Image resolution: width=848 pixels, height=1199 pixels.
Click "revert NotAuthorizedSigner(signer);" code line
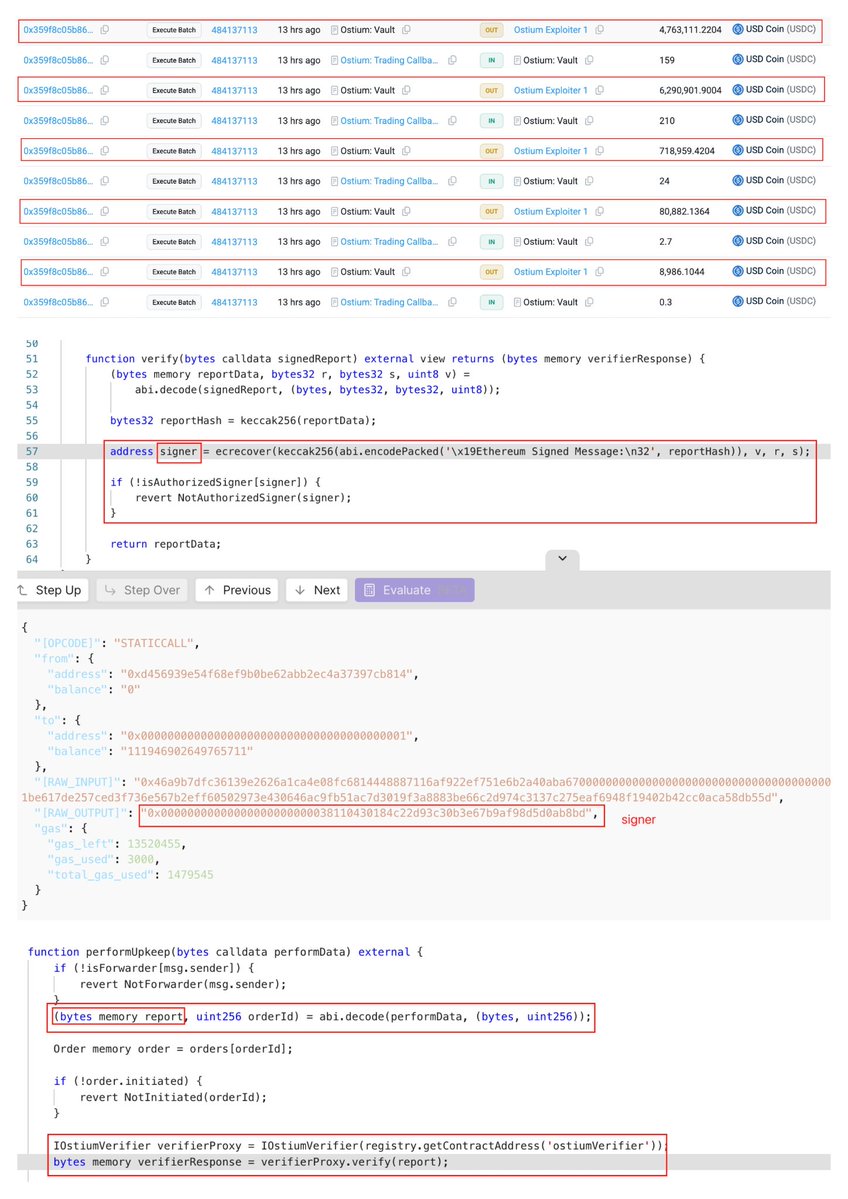[x=243, y=497]
